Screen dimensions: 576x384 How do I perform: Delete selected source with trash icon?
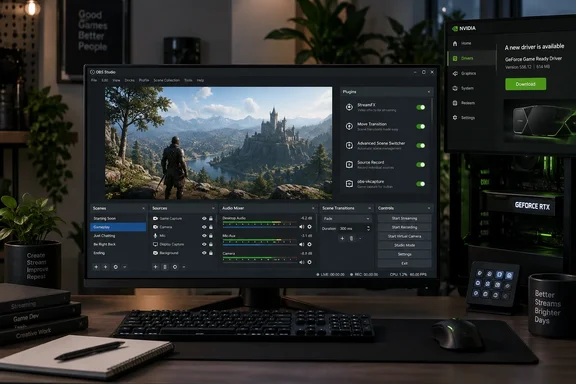click(165, 267)
